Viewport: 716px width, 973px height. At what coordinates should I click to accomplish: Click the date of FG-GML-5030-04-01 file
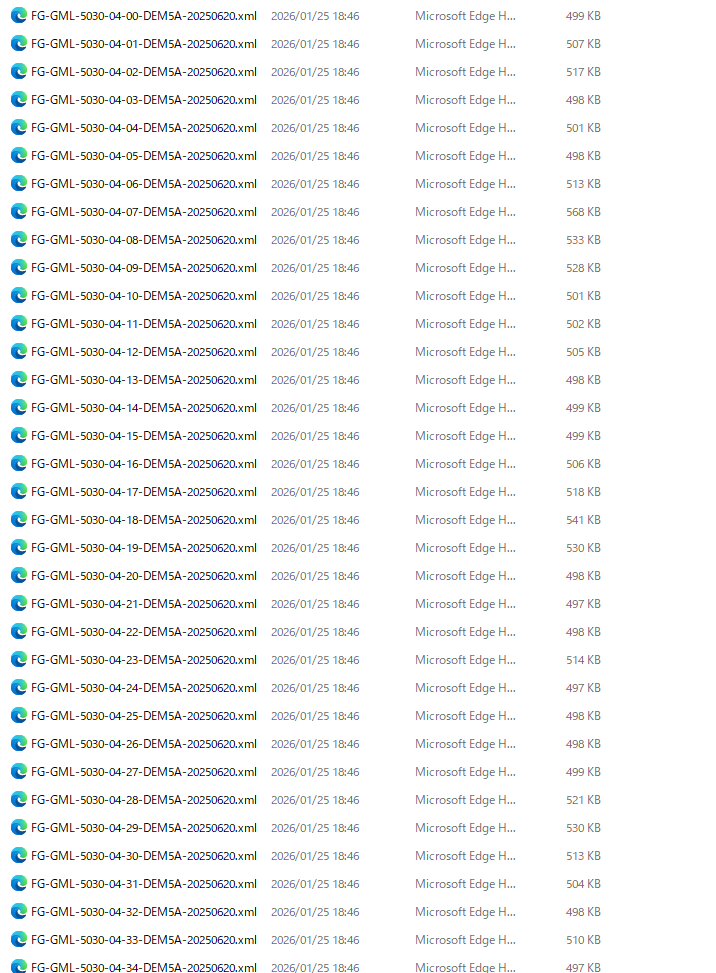coord(315,44)
